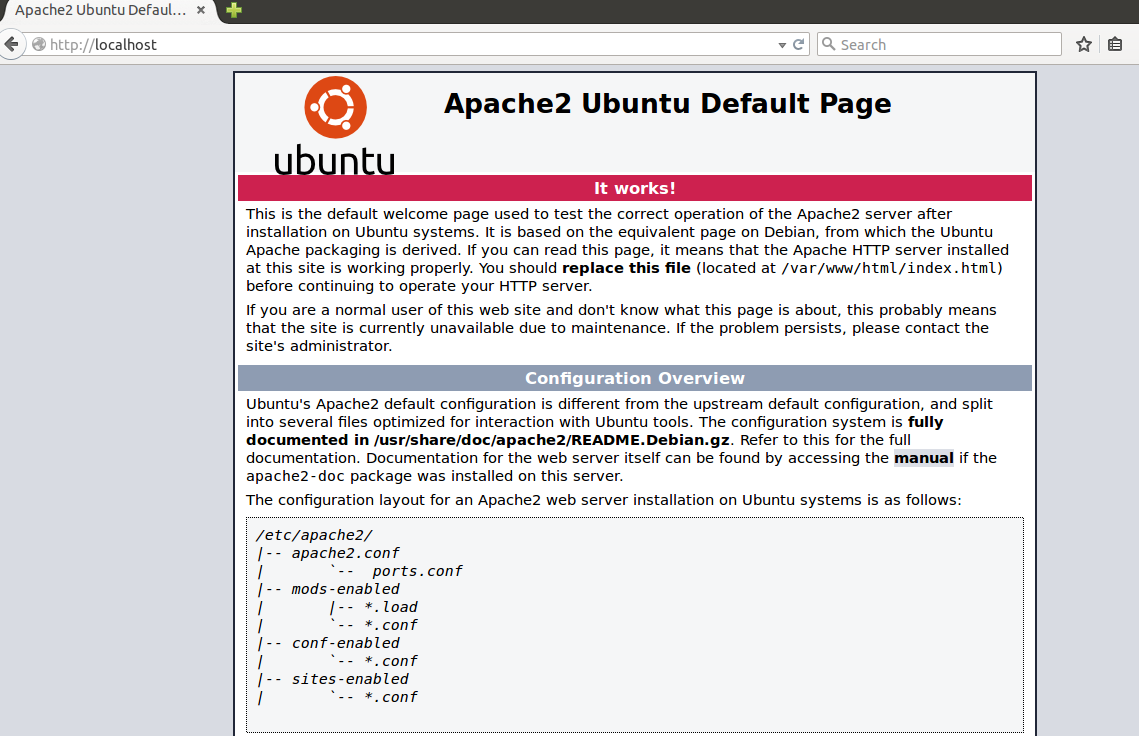Image resolution: width=1139 pixels, height=736 pixels.
Task: Close the Apache2 Ubuntu Default tab
Action: [x=201, y=10]
